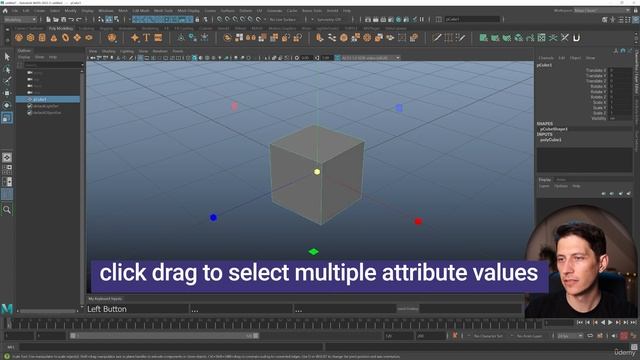Open the Modeling menu set dropdown
The image size is (640, 360).
click(20, 19)
